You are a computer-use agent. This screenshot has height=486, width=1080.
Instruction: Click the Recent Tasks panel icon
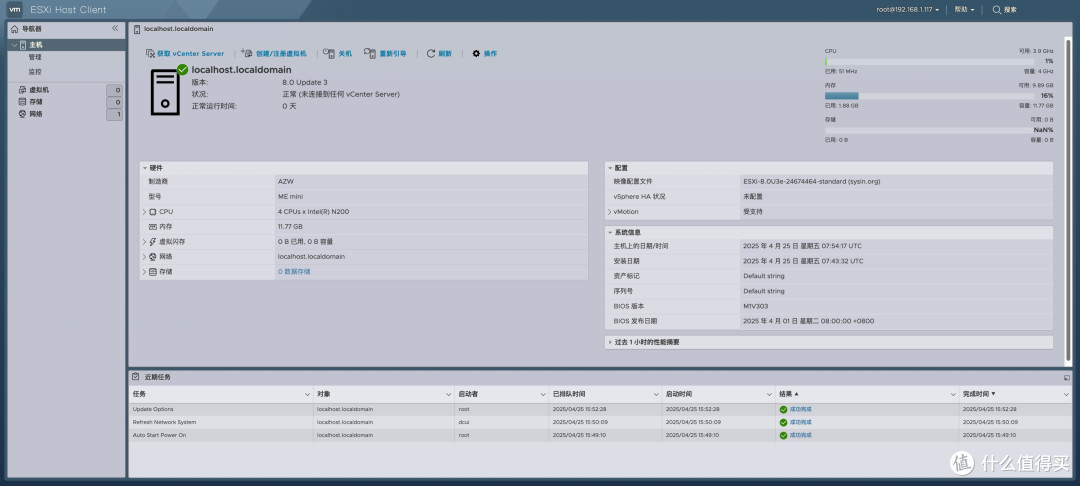(136, 377)
